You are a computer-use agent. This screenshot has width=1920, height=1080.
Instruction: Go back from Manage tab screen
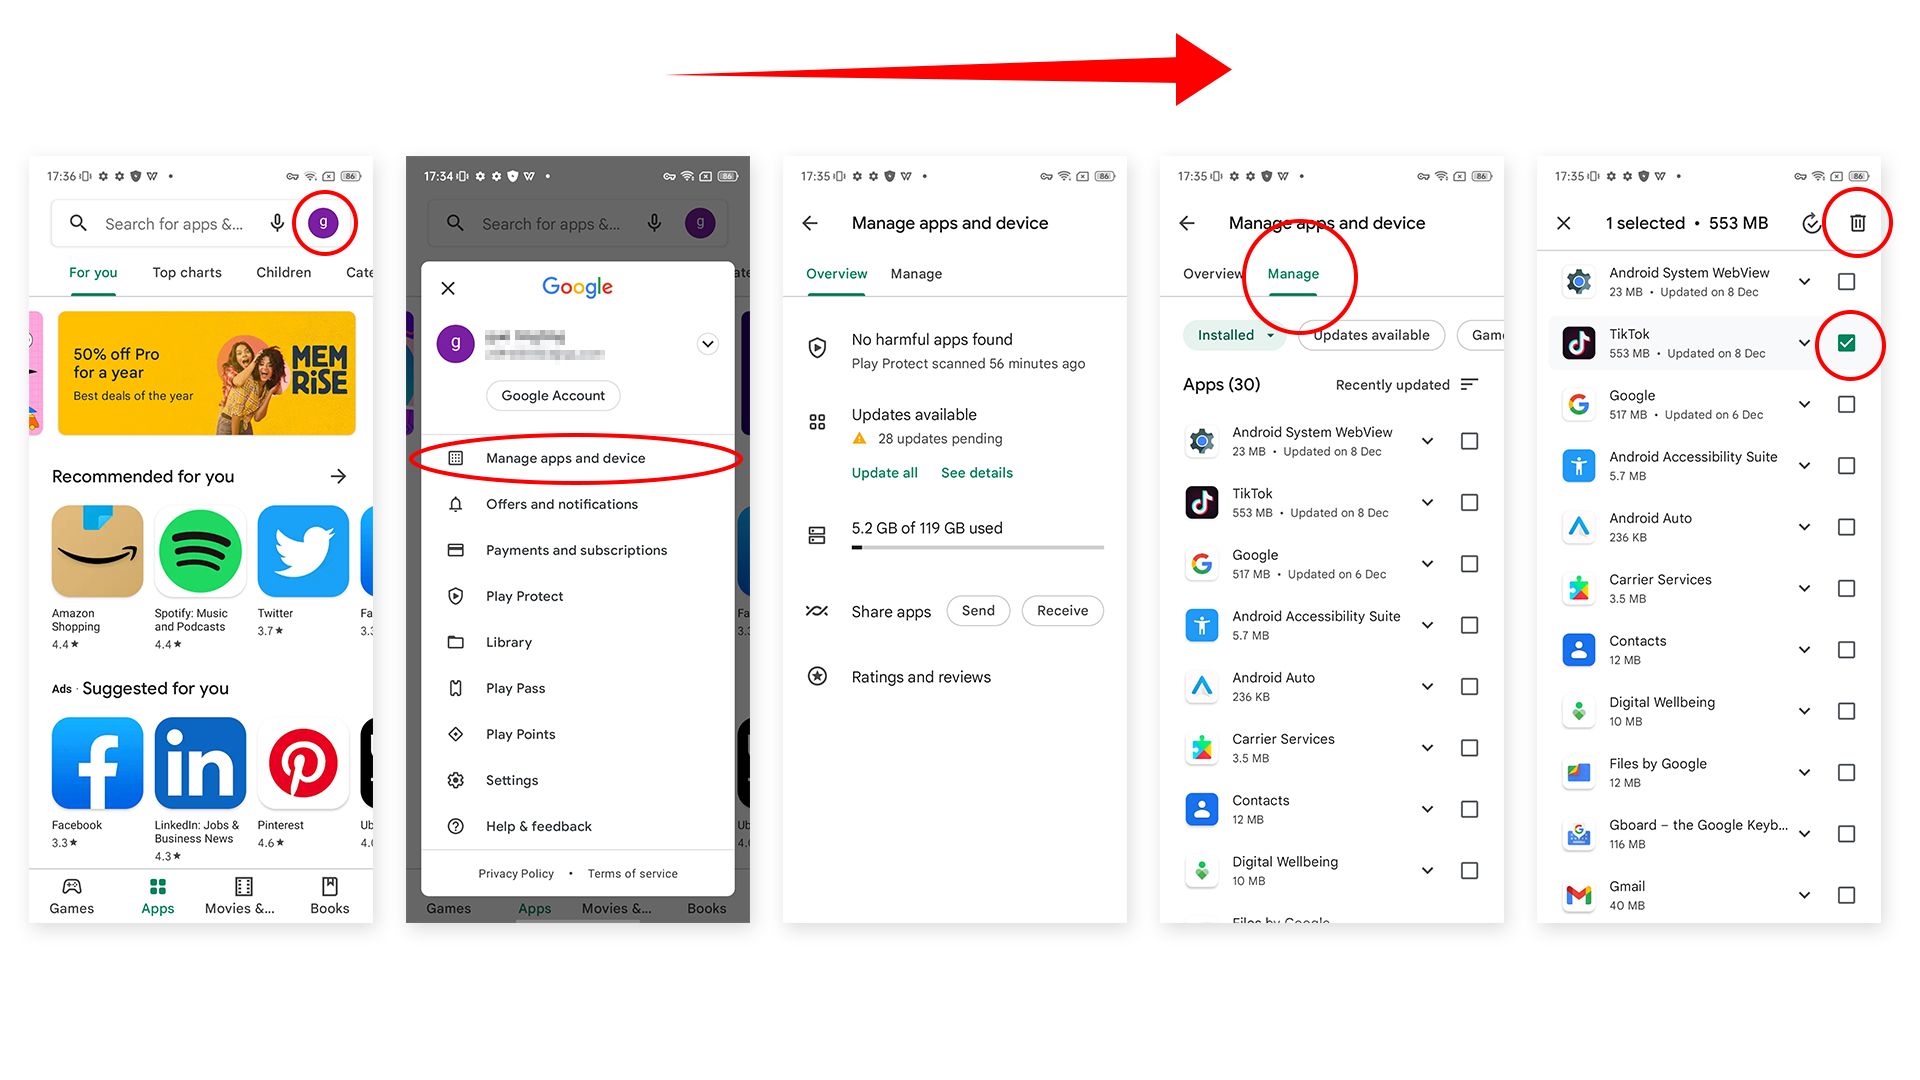click(x=1187, y=223)
